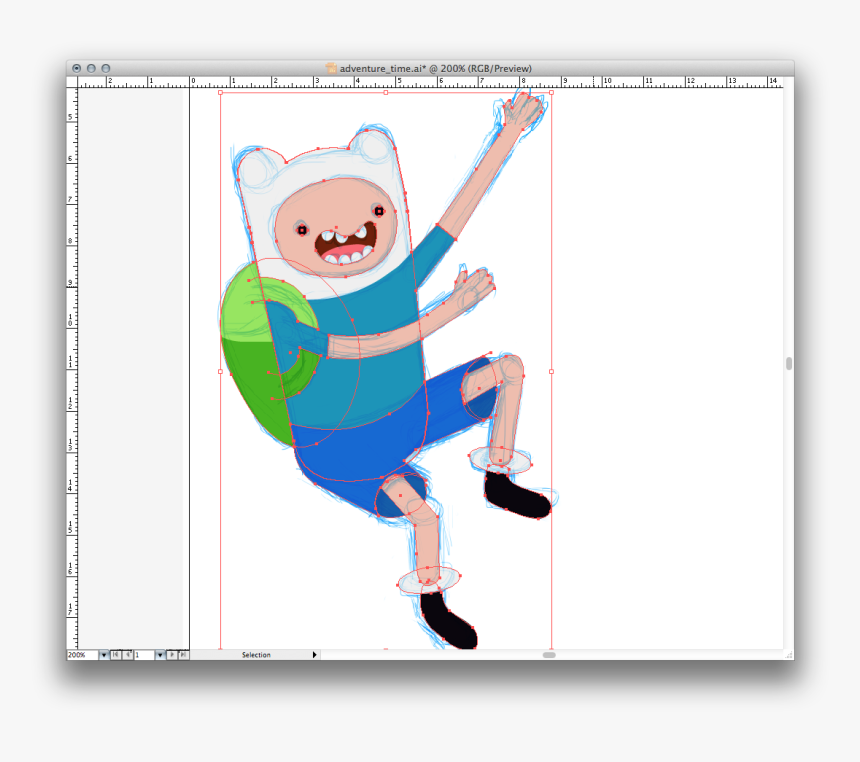The height and width of the screenshot is (762, 860).
Task: Go to the previous artboard
Action: [128, 655]
